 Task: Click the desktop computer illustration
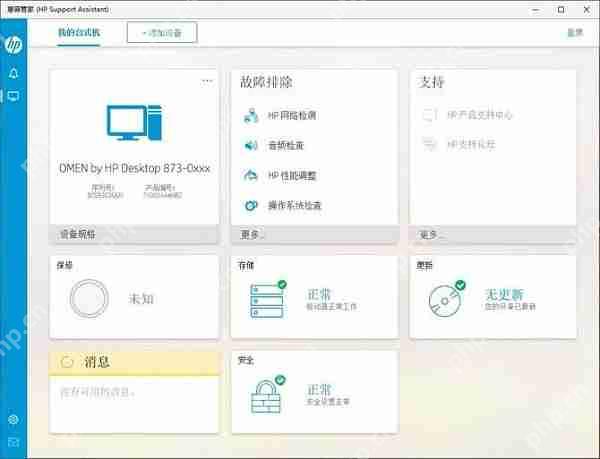tap(134, 122)
